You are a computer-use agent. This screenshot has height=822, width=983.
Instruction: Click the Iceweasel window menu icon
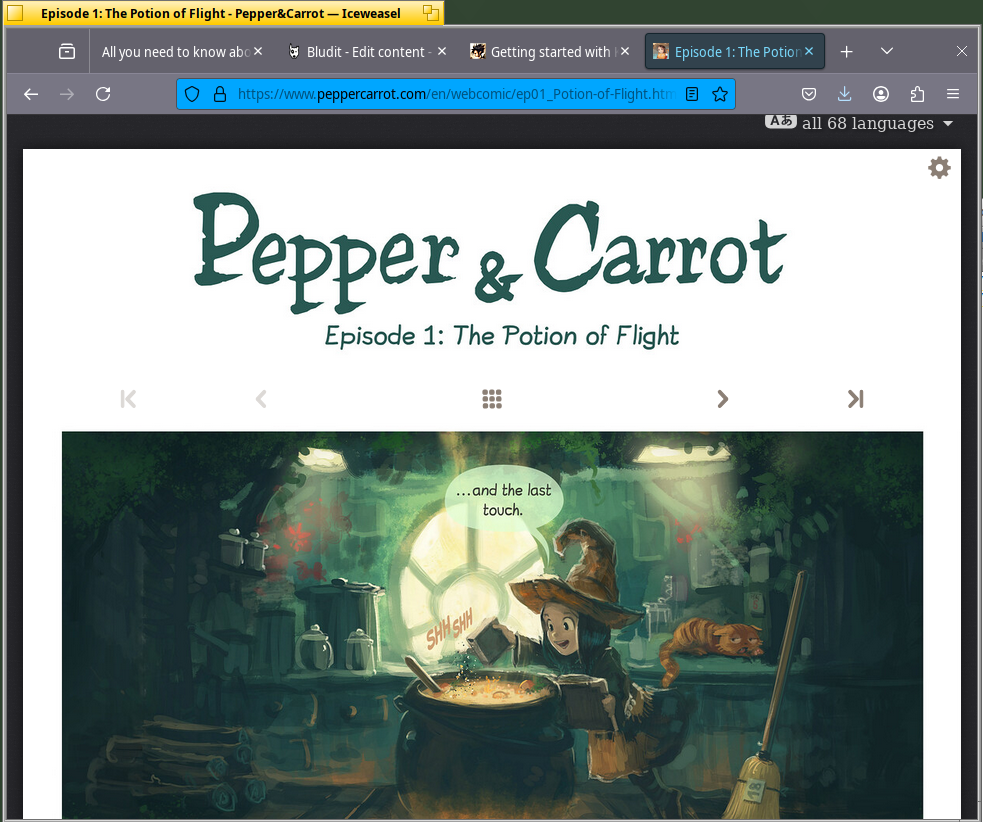point(15,13)
